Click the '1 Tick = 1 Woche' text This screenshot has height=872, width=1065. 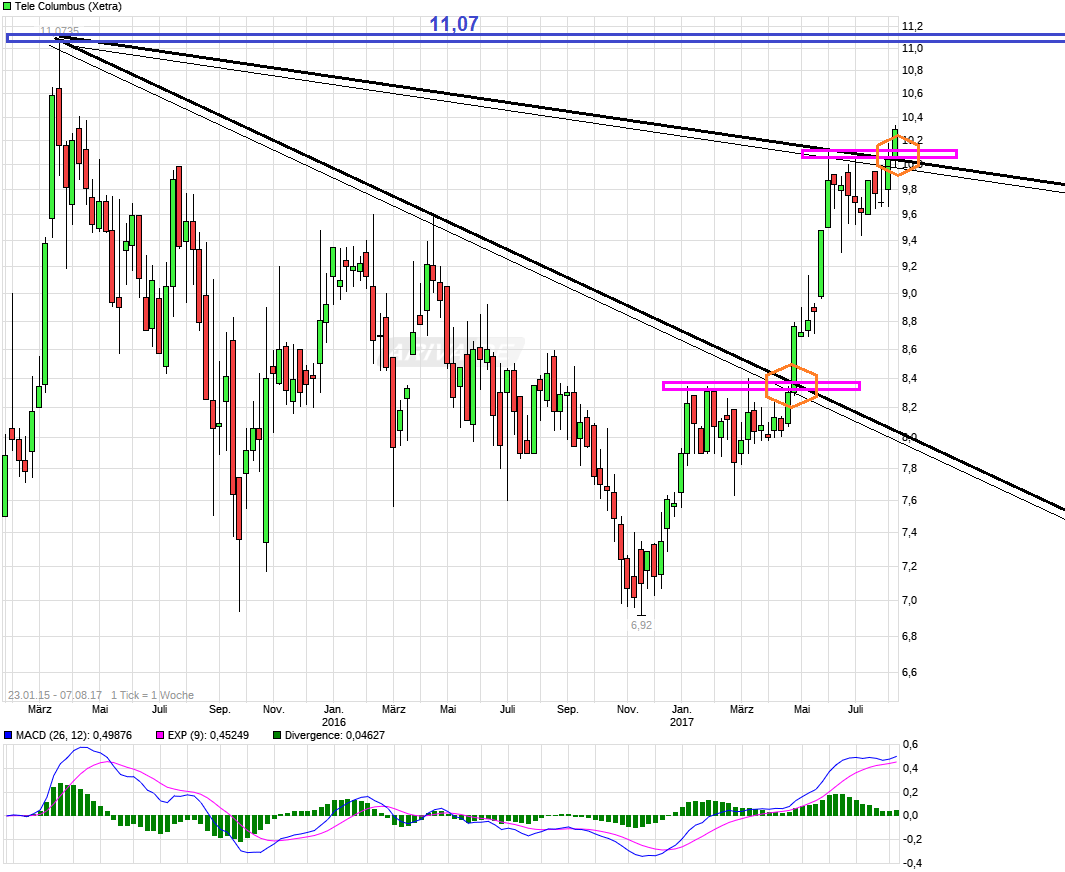[152, 695]
